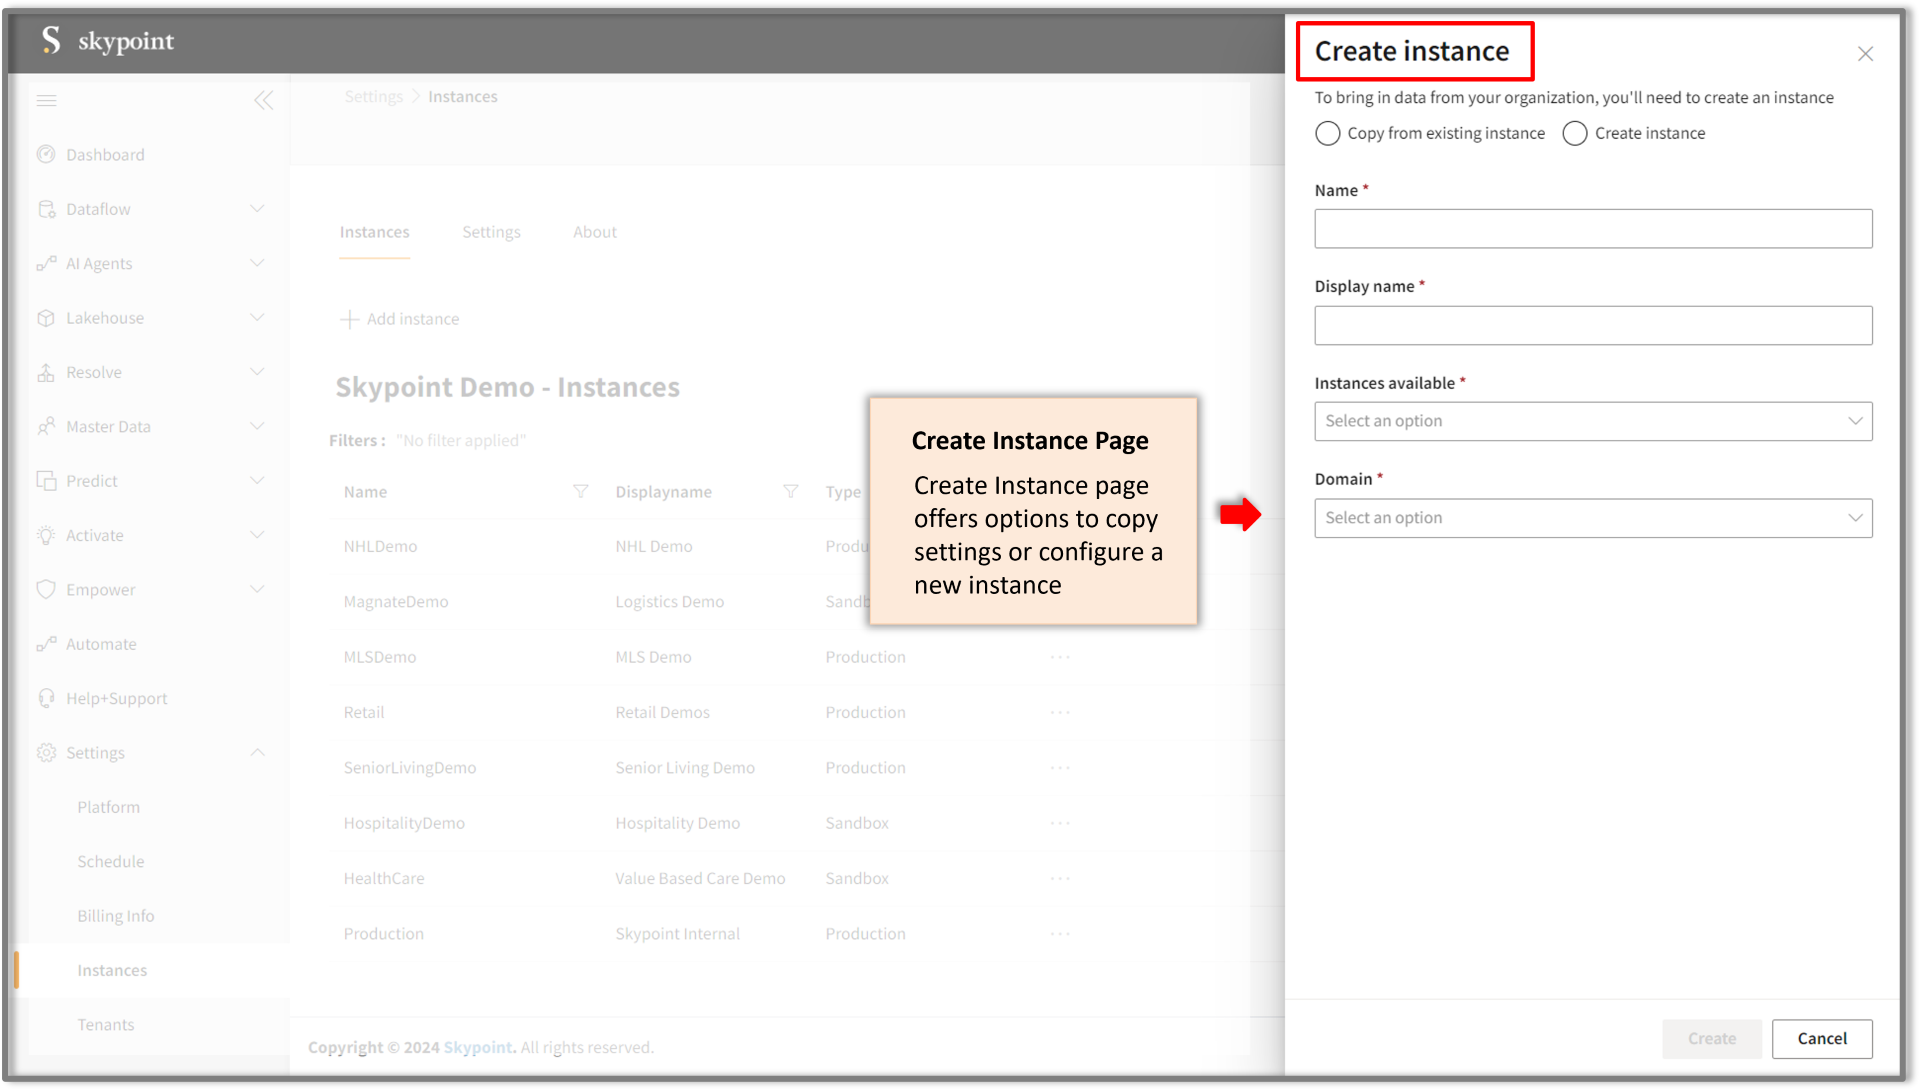
Task: Expand the Master Data menu chevron
Action: pyautogui.click(x=257, y=426)
